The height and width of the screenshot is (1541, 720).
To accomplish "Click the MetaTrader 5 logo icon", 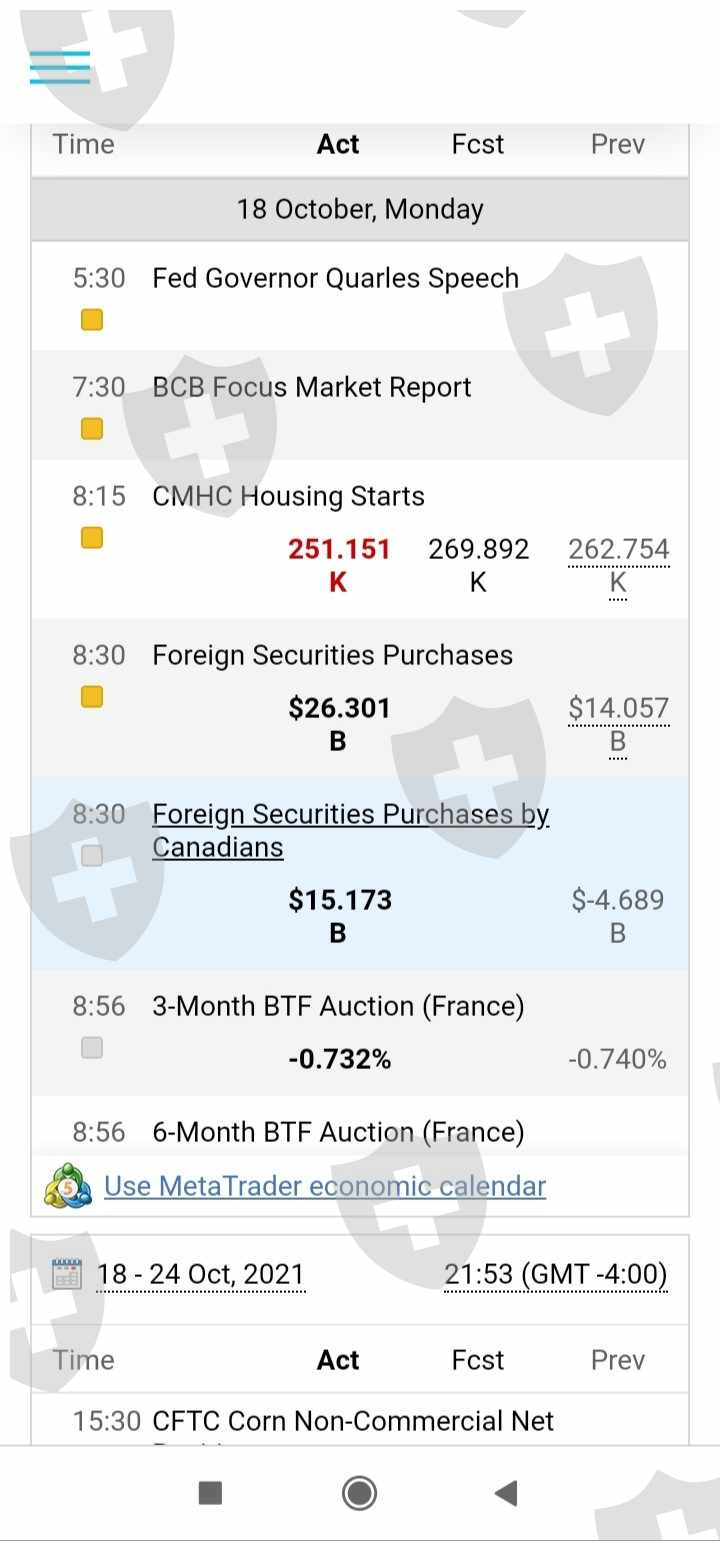I will 68,1186.
